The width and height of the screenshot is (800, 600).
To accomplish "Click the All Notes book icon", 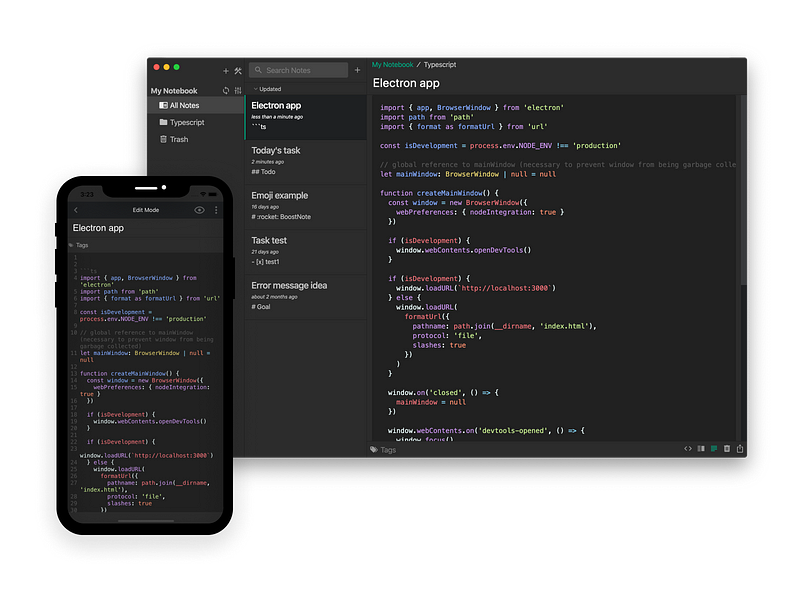I will 163,105.
